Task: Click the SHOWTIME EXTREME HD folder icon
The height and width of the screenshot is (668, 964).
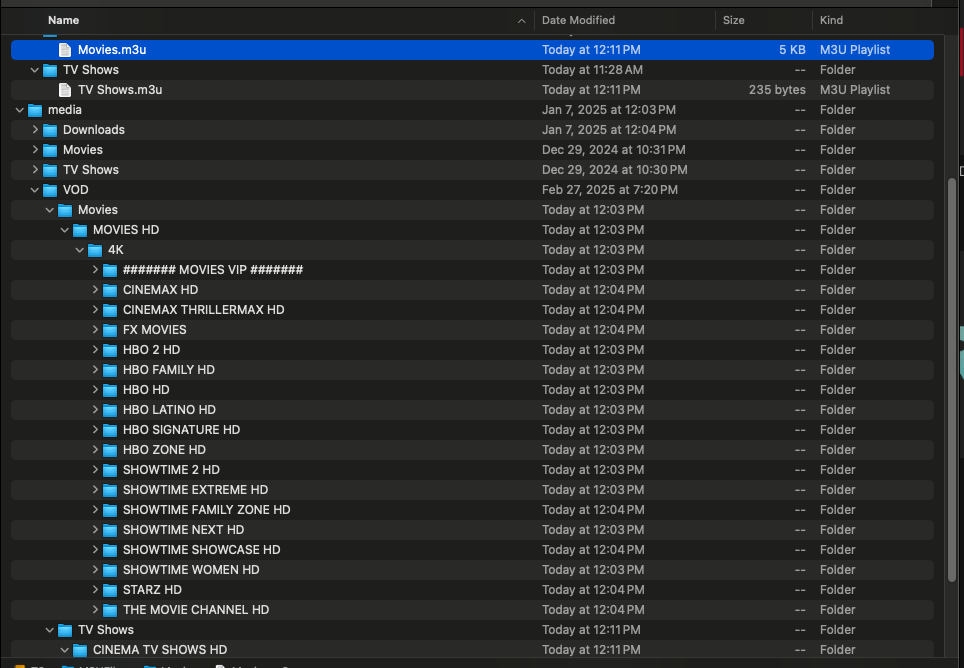Action: coord(110,490)
